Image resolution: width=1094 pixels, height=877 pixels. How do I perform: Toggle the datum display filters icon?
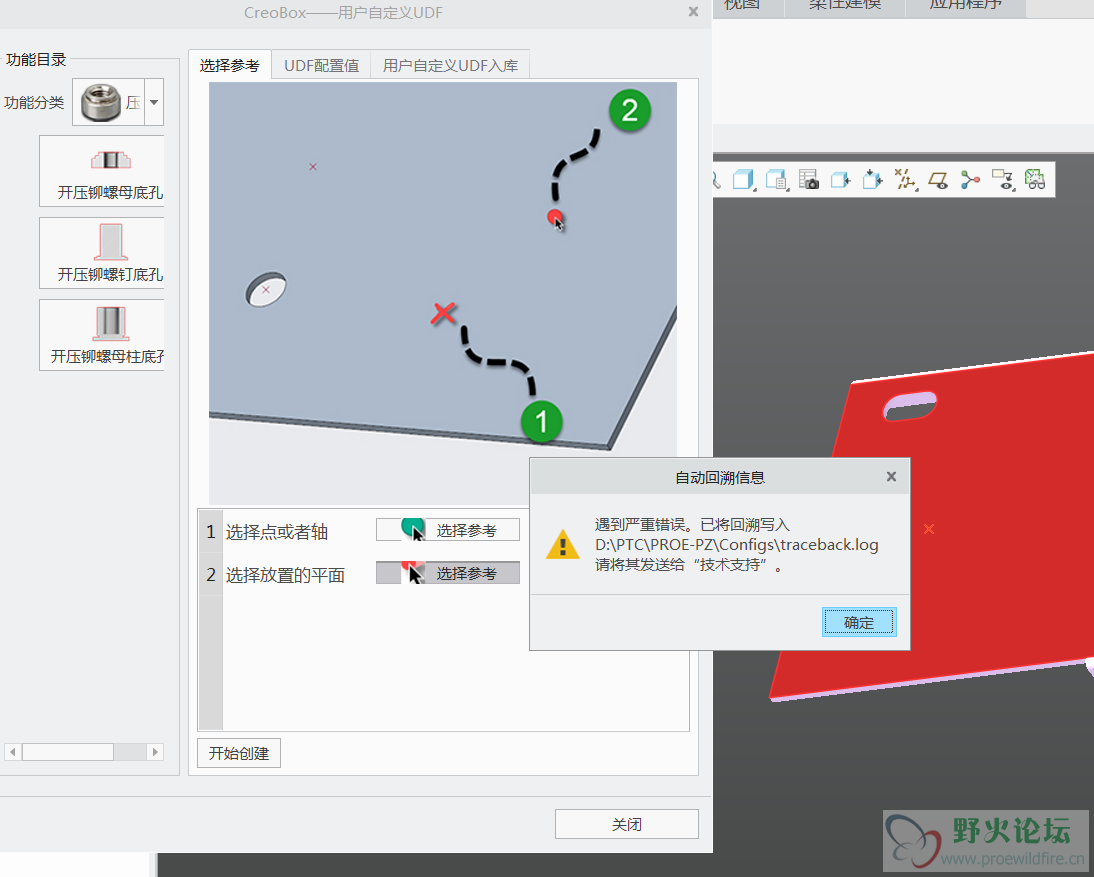pyautogui.click(x=905, y=180)
